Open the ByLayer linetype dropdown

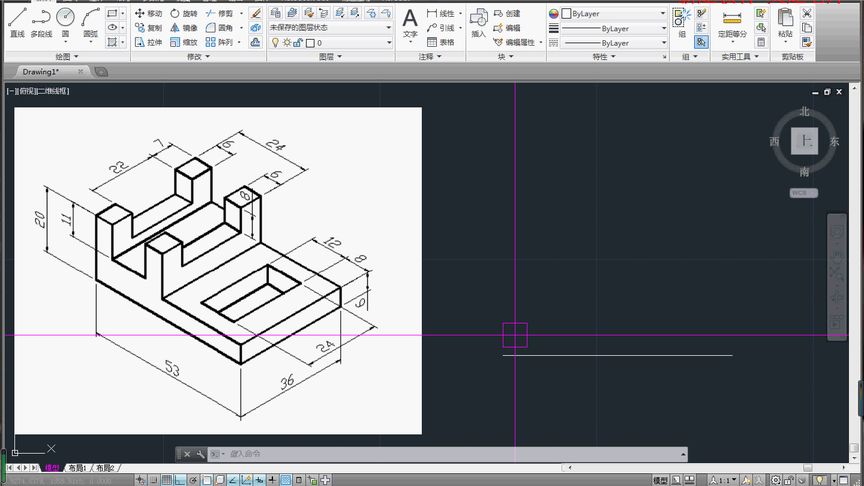coord(614,42)
